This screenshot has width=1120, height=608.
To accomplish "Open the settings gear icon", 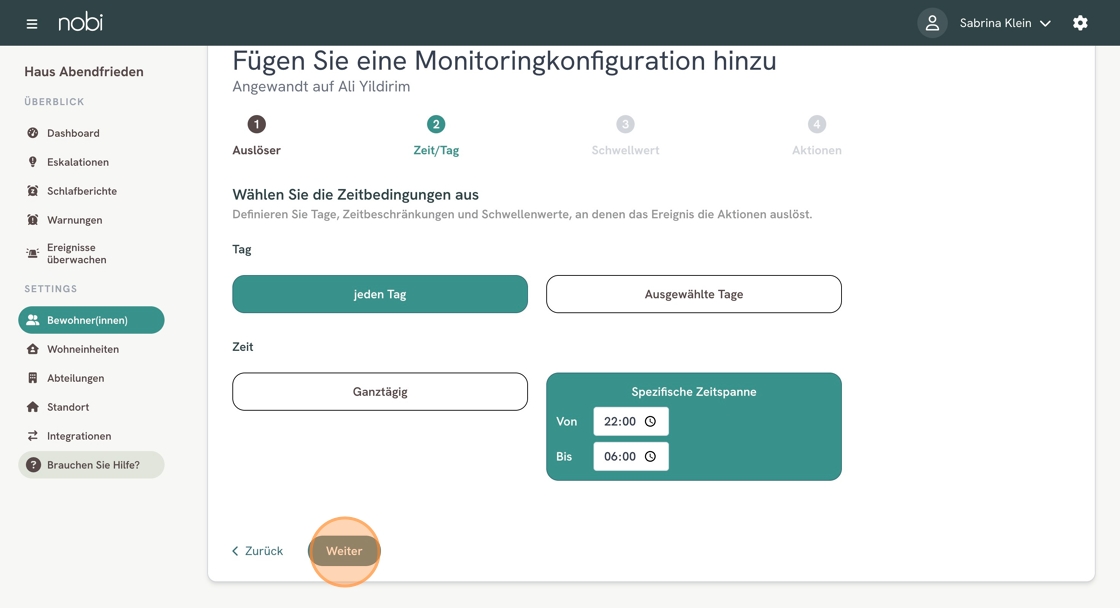I will (x=1080, y=23).
